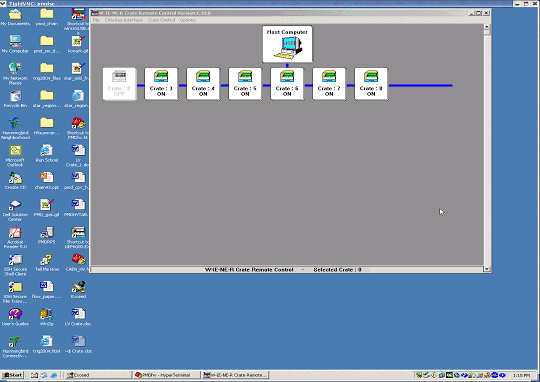Click the Crate 4 ON crate icon
Screen dimensions: 540x382
[x=203, y=84]
